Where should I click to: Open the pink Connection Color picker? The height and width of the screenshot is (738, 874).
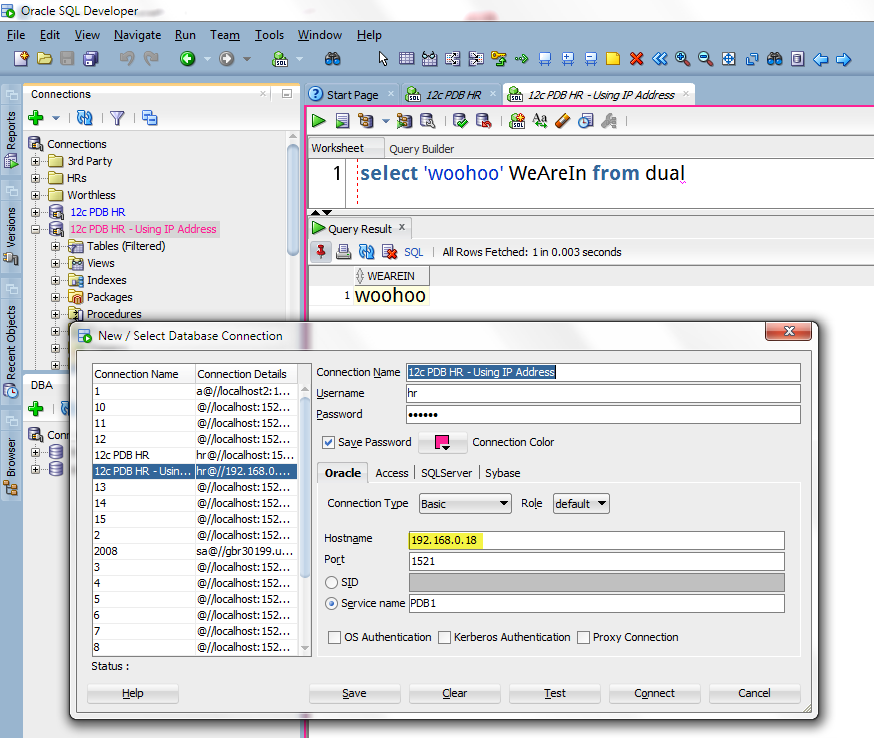[443, 442]
